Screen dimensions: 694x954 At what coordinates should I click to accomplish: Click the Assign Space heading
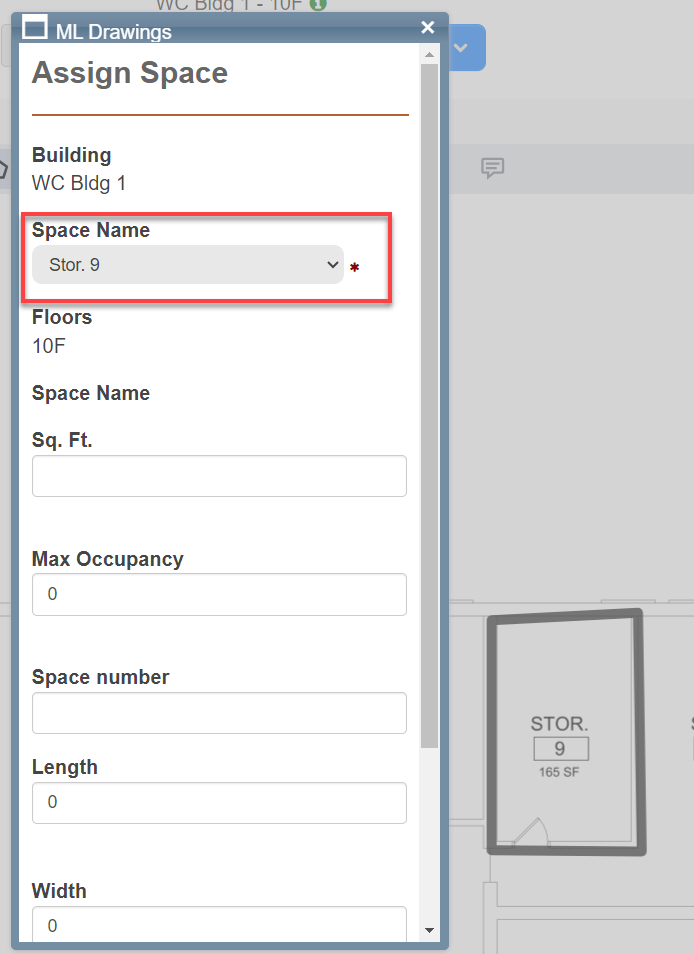129,72
